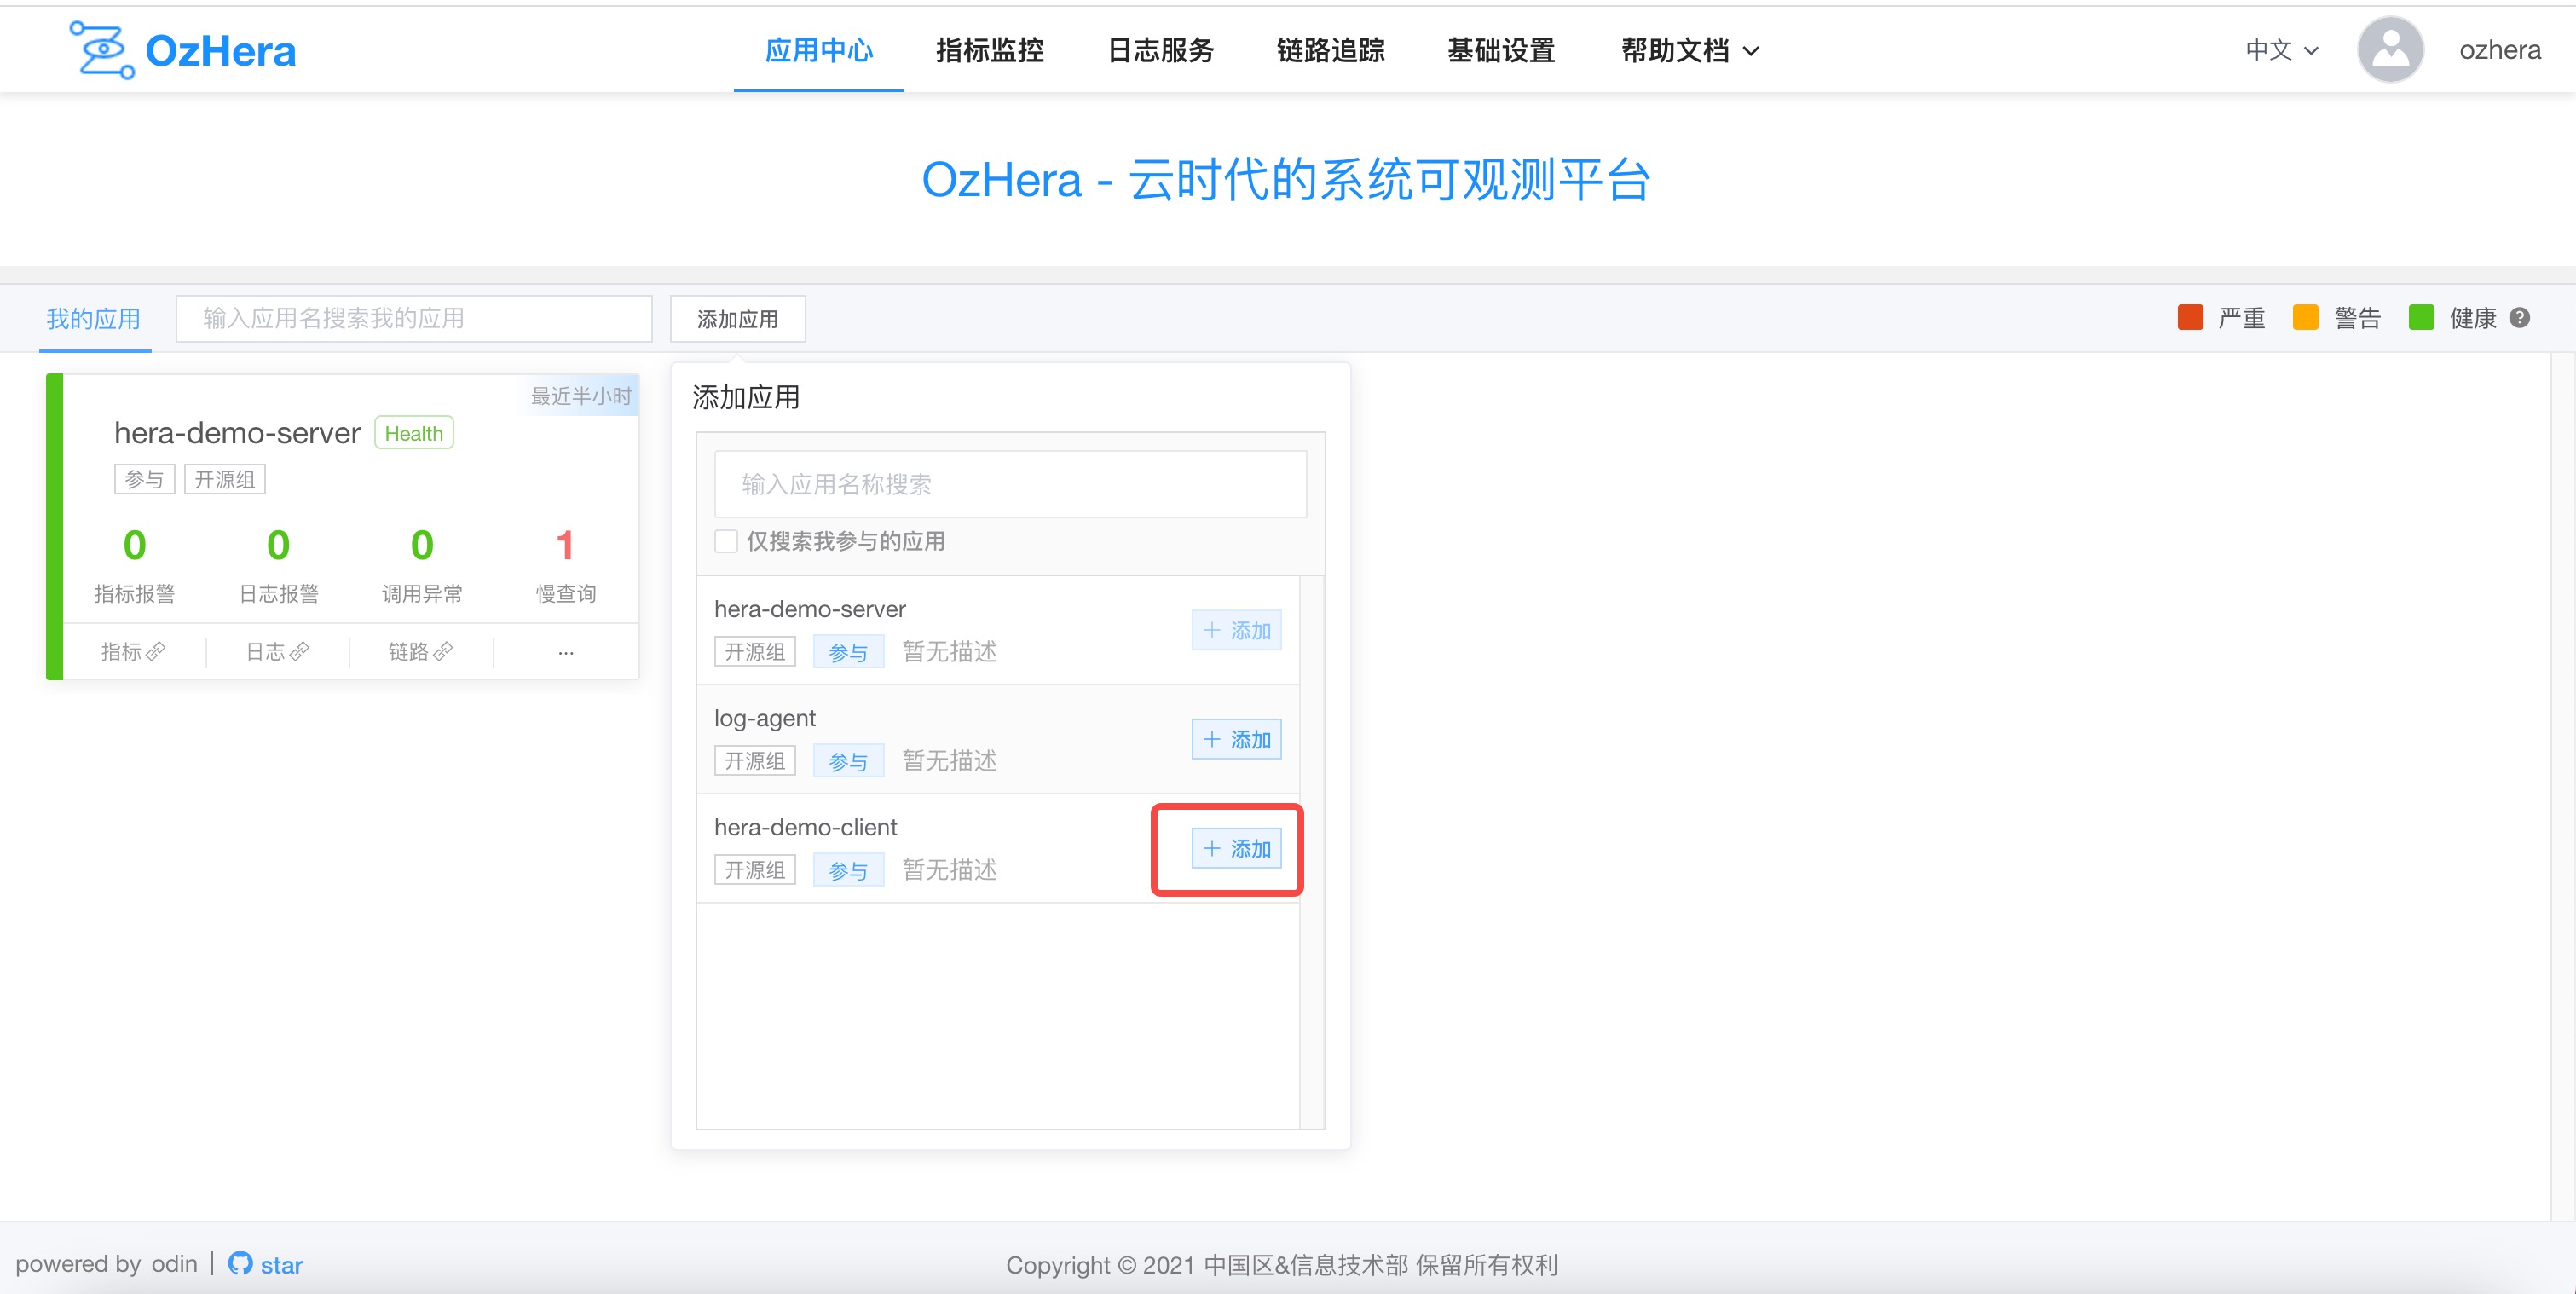Open the user avatar icon
This screenshot has height=1294, width=2576.
(x=2390, y=49)
